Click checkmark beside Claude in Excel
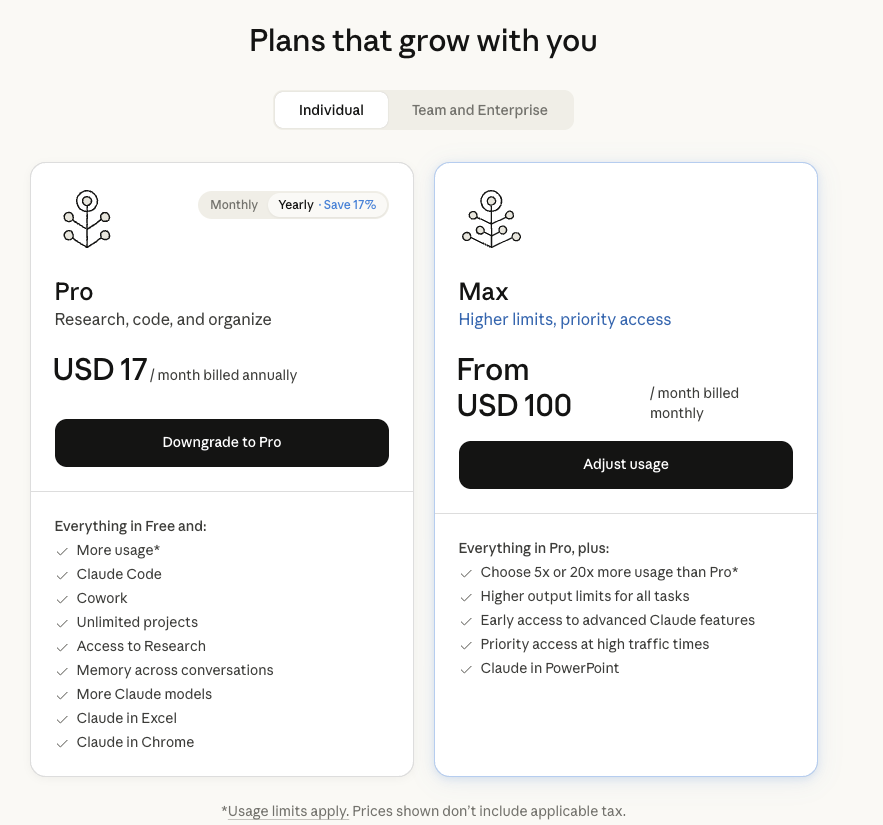The image size is (883, 825). pos(62,719)
